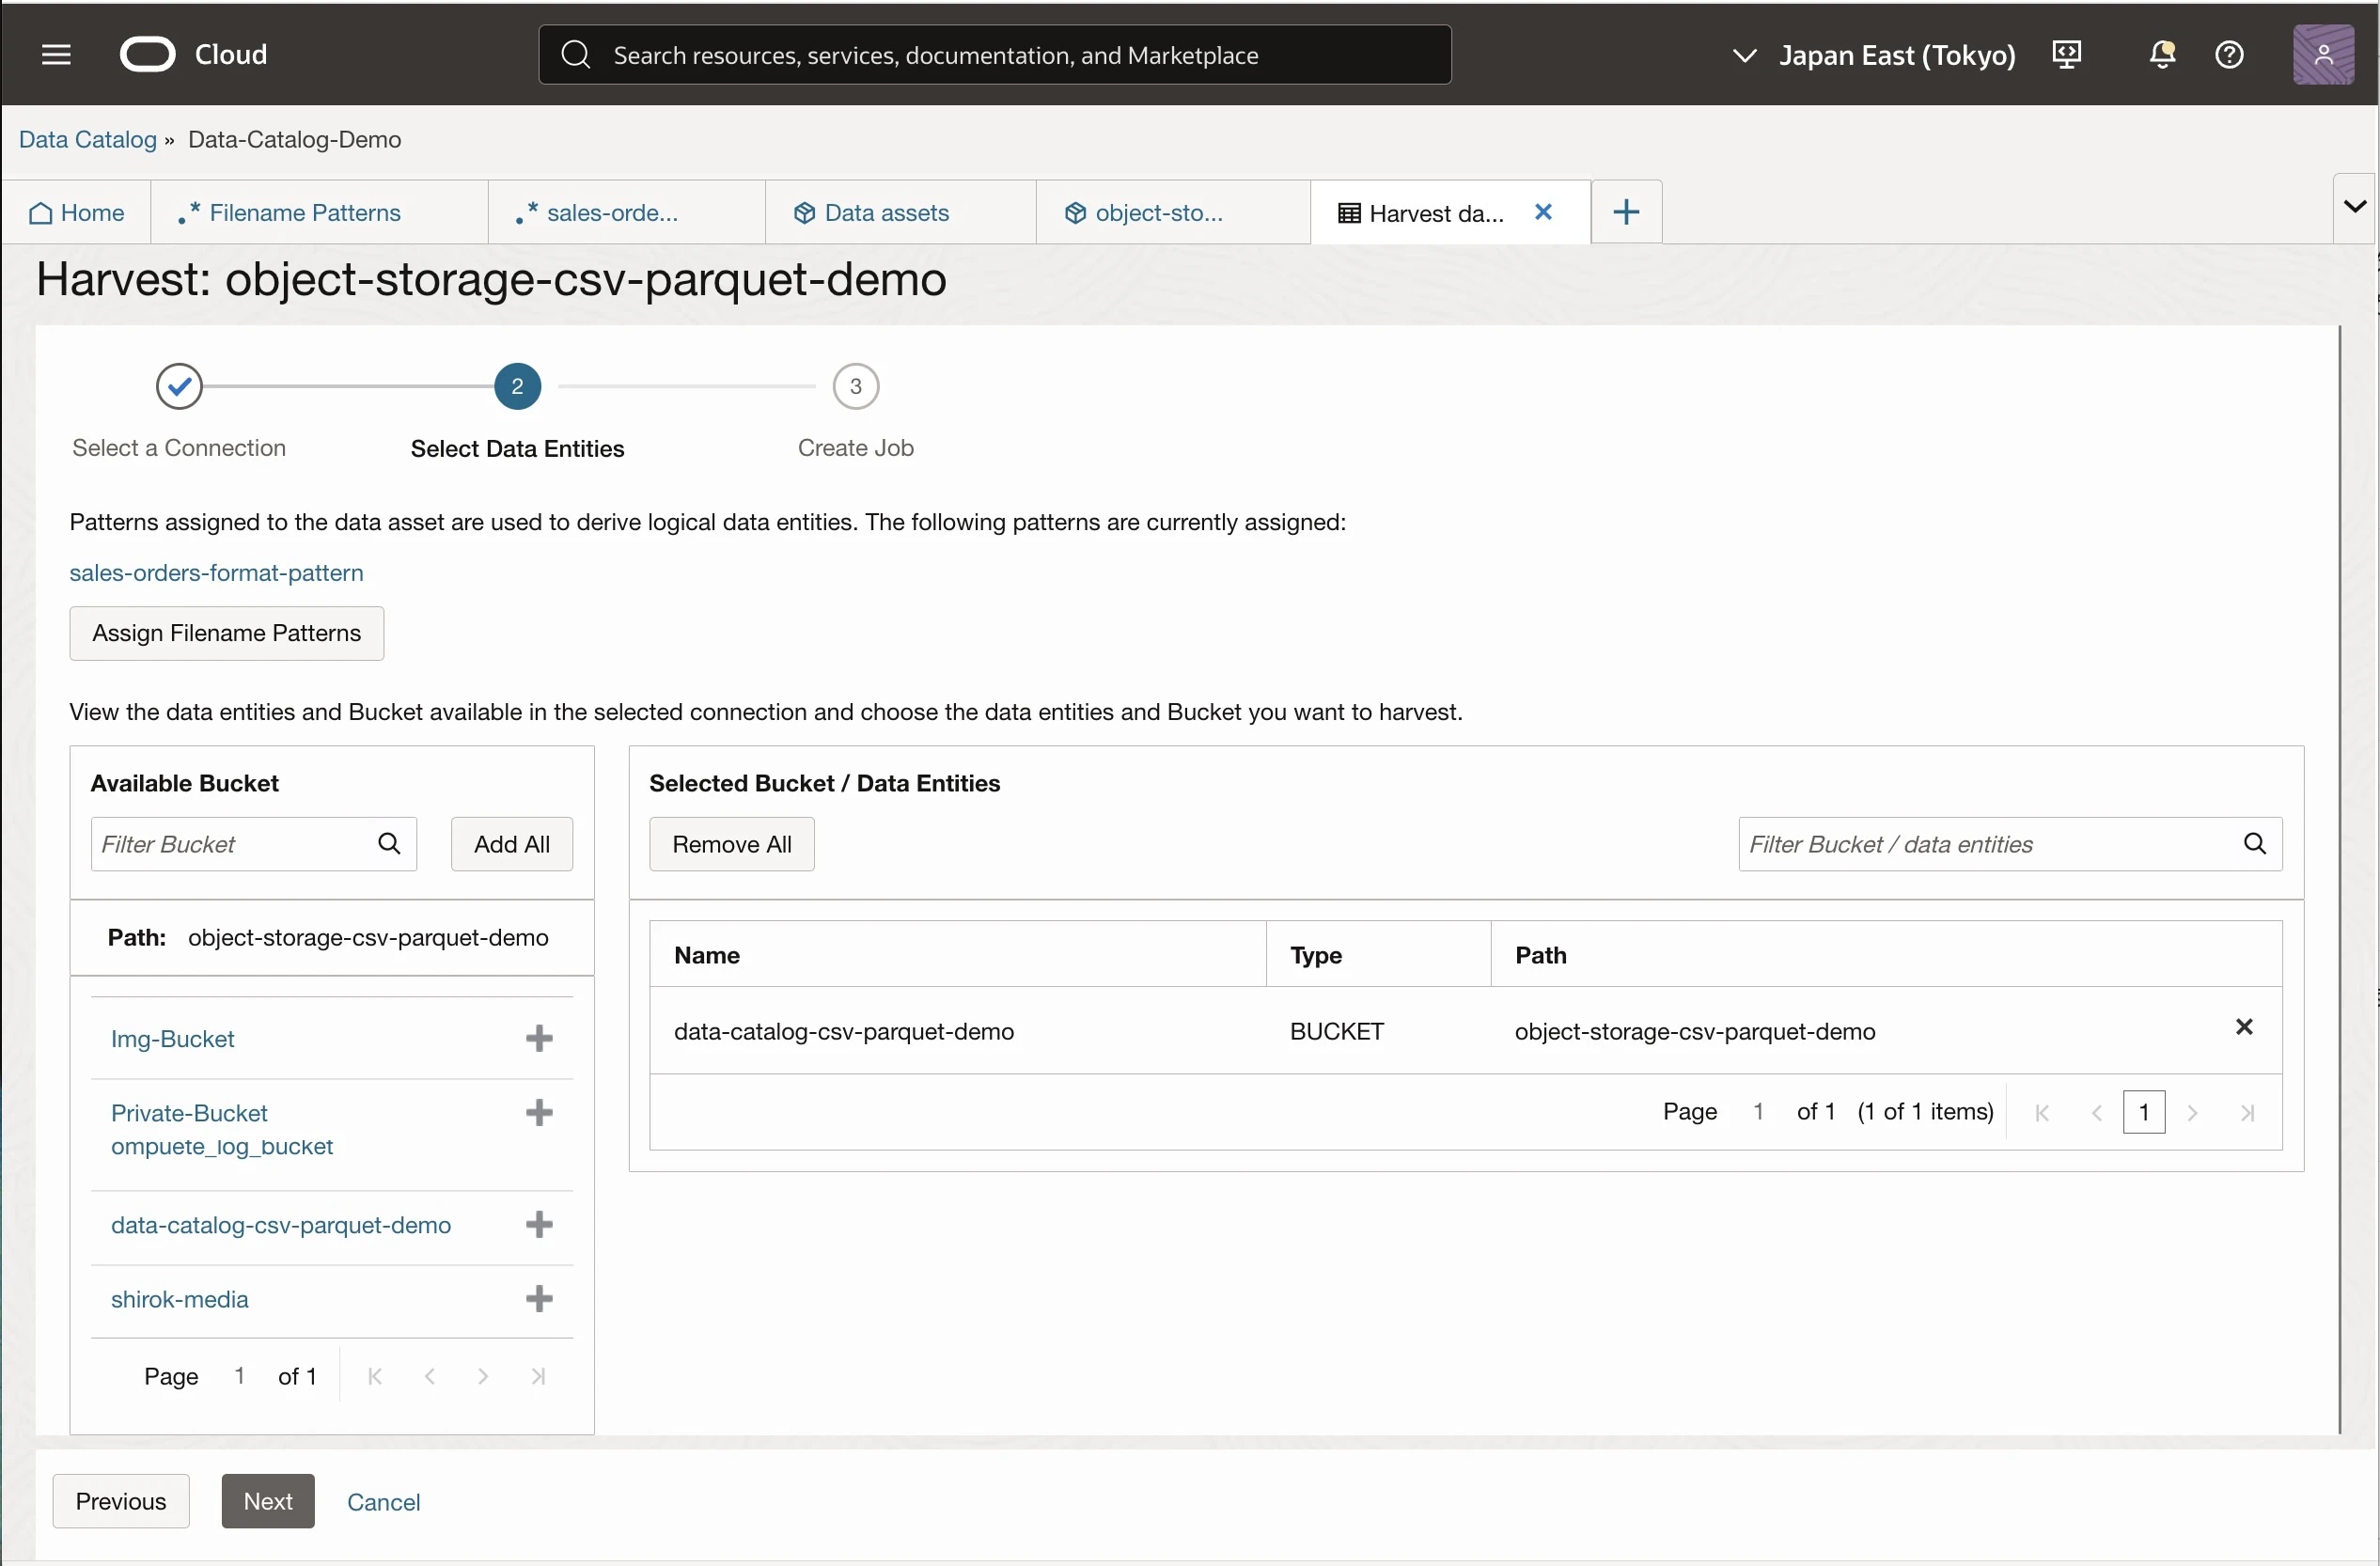Viewport: 2380px width, 1566px height.
Task: Open the Img-Bucket link
Action: [x=173, y=1039]
